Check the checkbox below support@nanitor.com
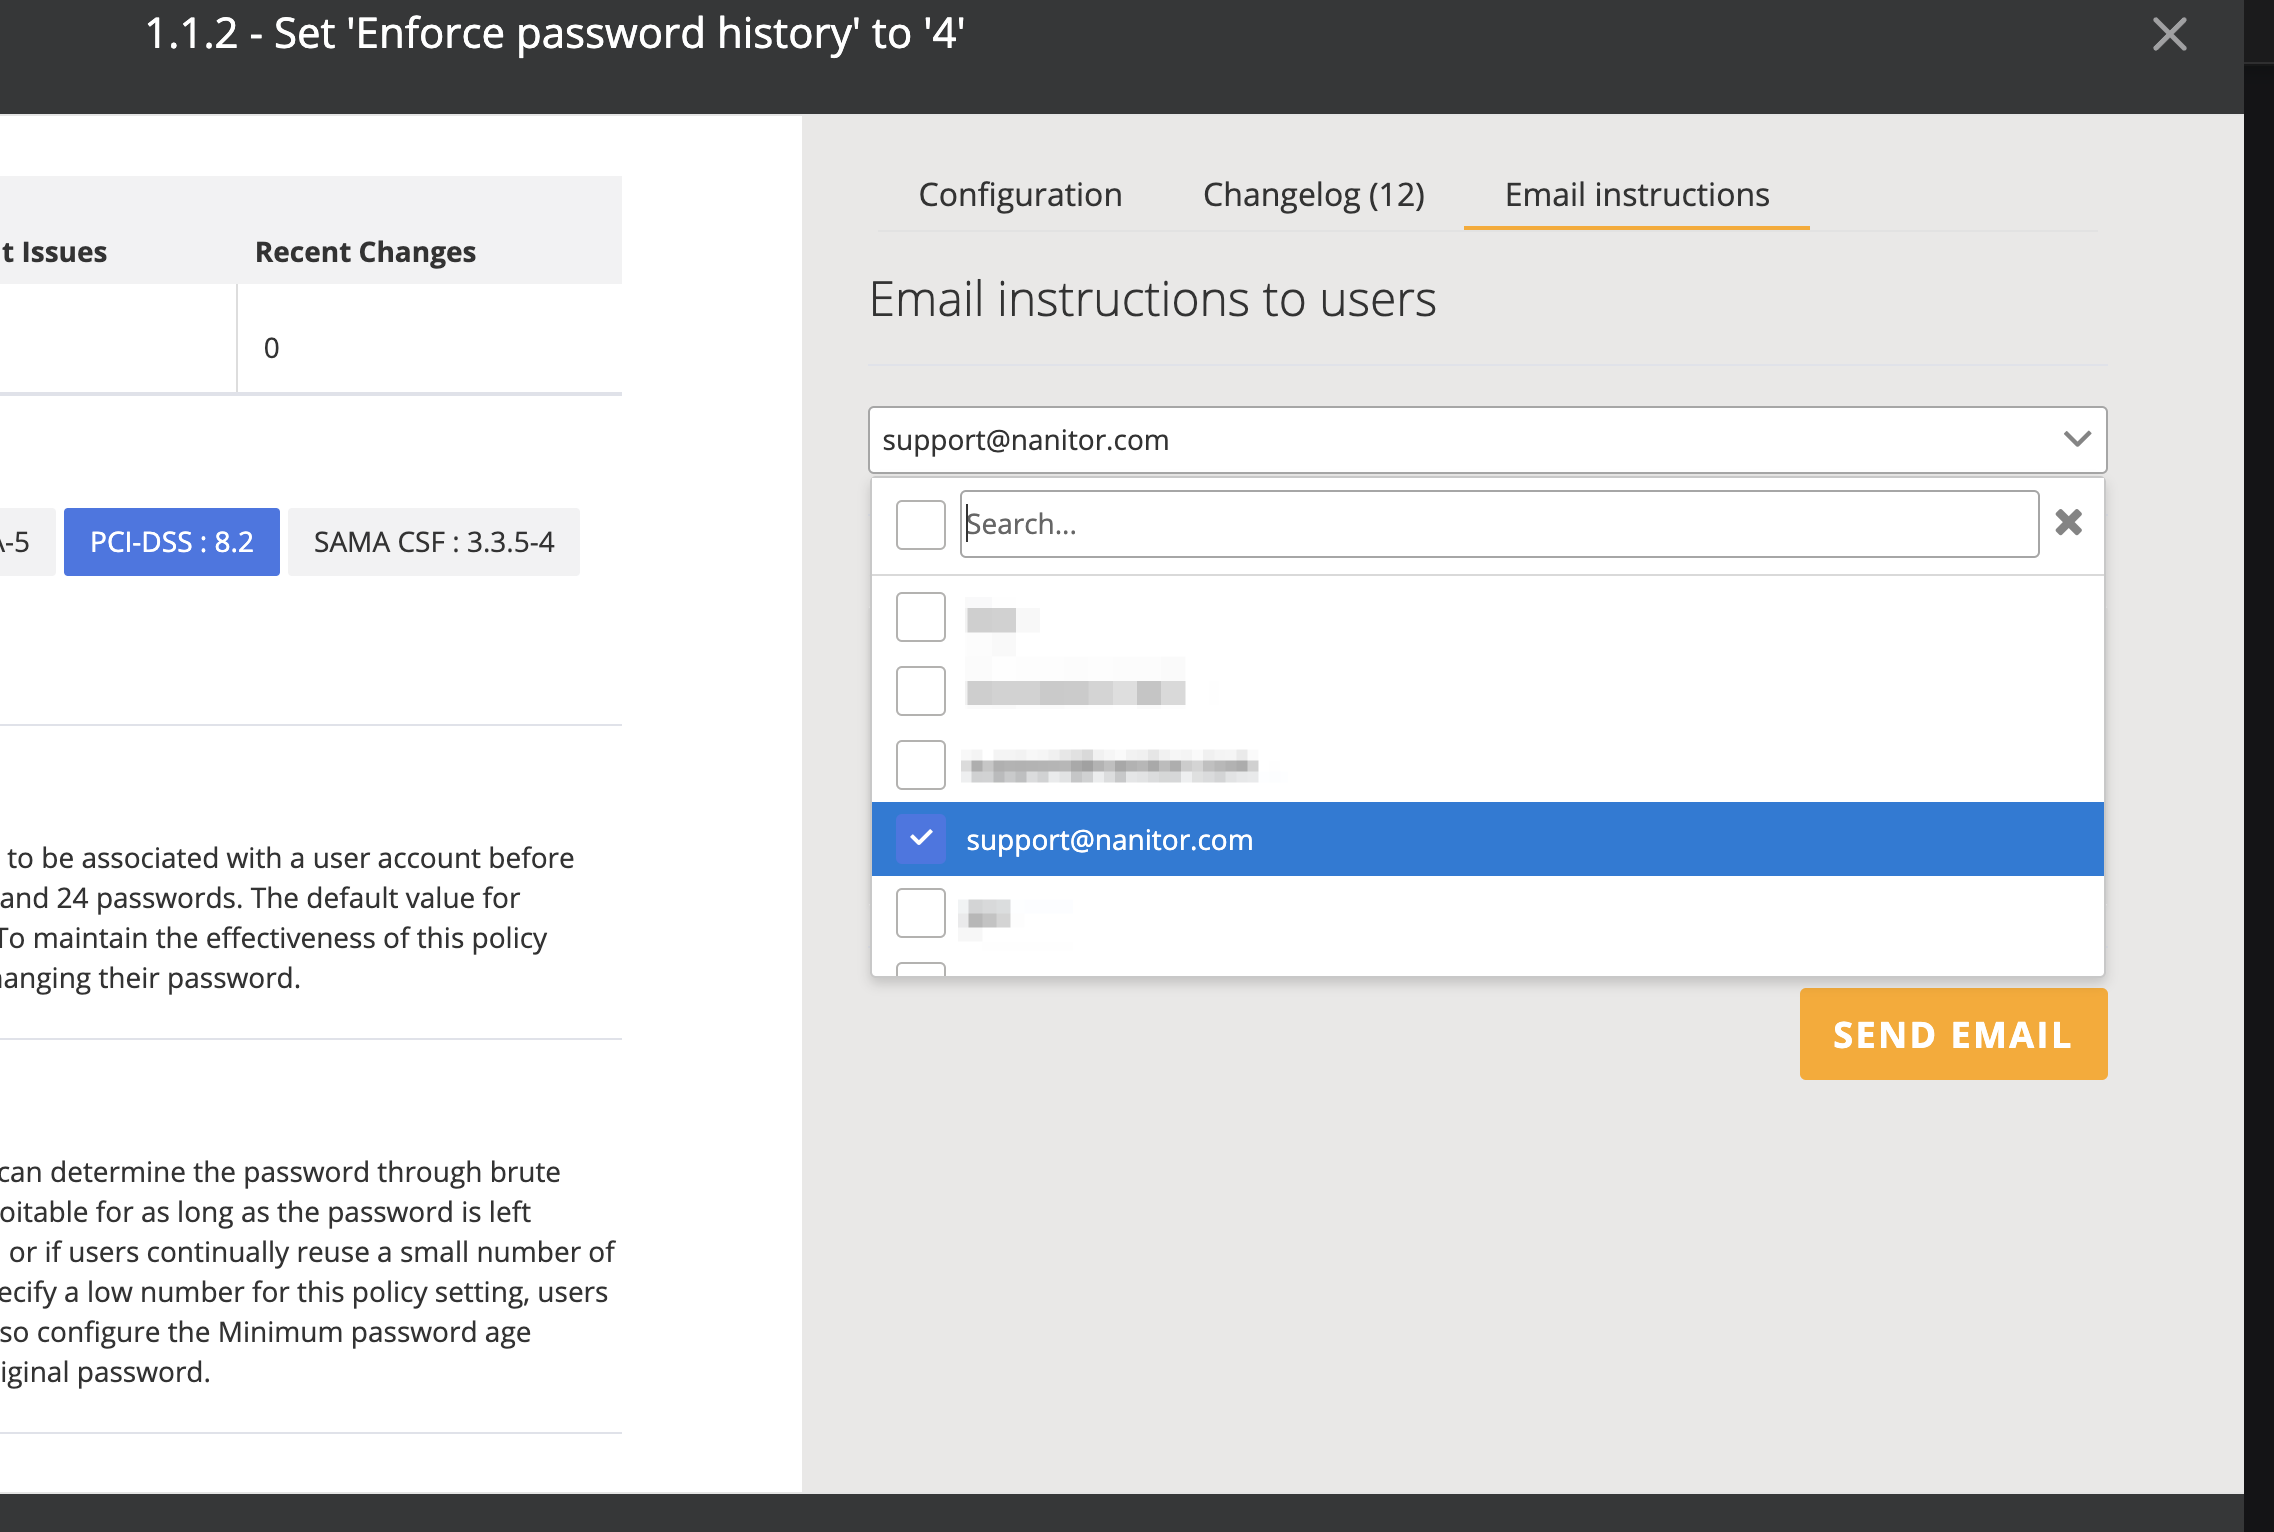Screen dimensions: 2274x1532 pos(920,913)
